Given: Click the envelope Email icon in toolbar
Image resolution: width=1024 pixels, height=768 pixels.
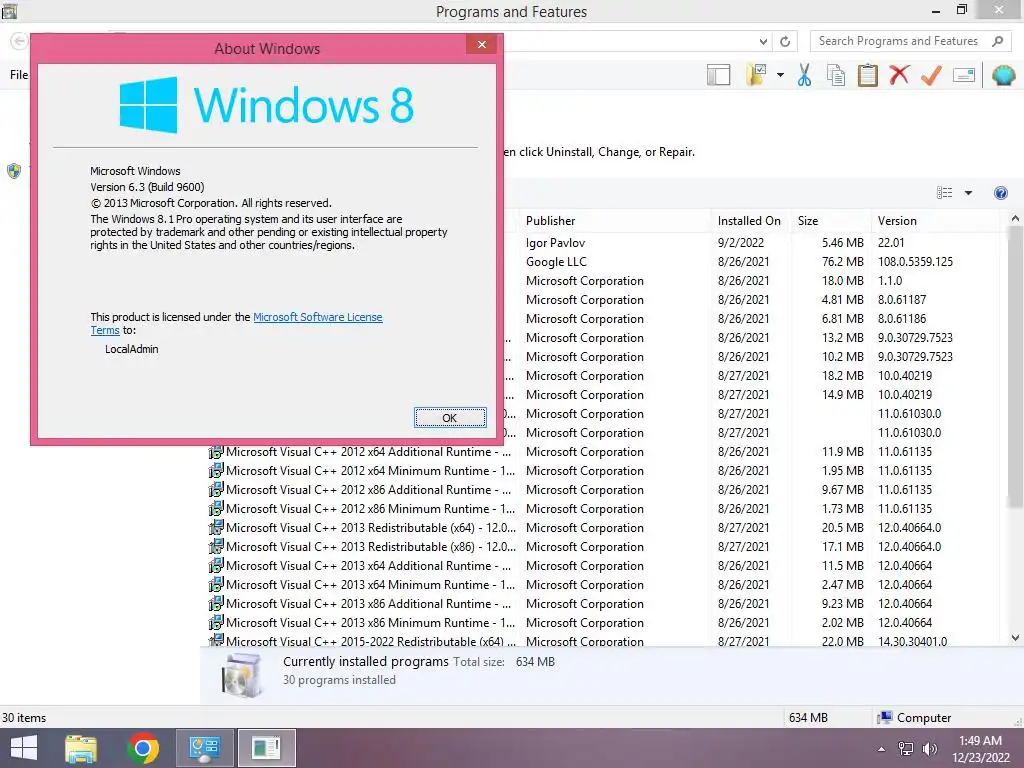Looking at the screenshot, I should click(964, 75).
